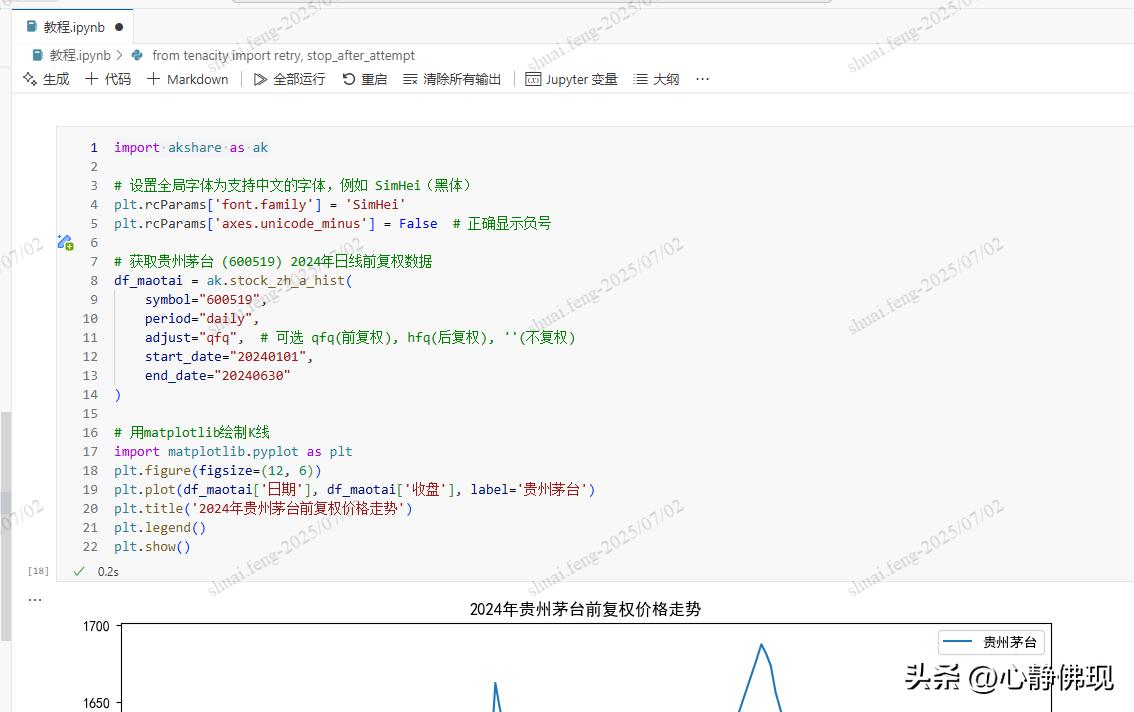Click on line 1 'import akshare as ak'
Screen dimensions: 1134x712
click(191, 148)
